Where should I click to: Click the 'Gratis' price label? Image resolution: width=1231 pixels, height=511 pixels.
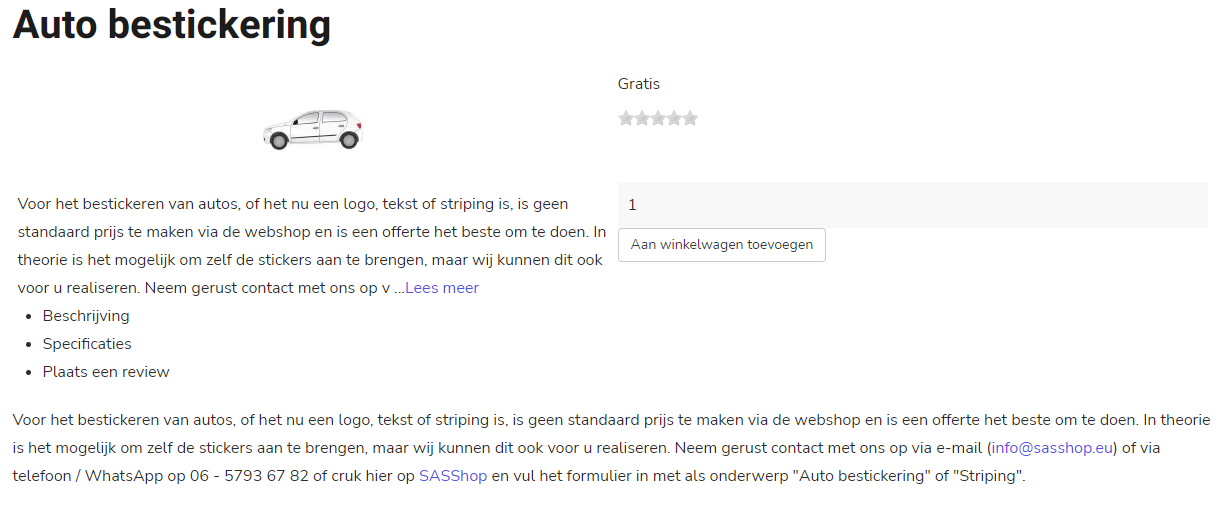click(639, 84)
